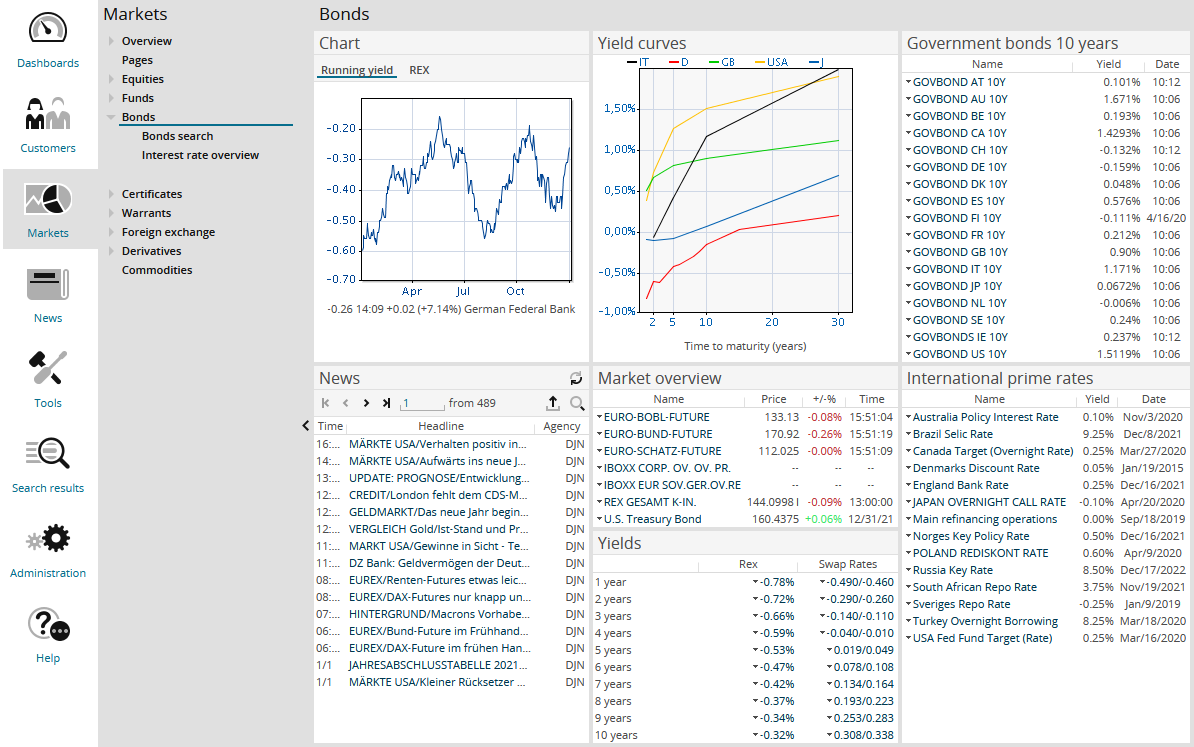The height and width of the screenshot is (747, 1194).
Task: Open the Customers section icon
Action: pyautogui.click(x=48, y=114)
